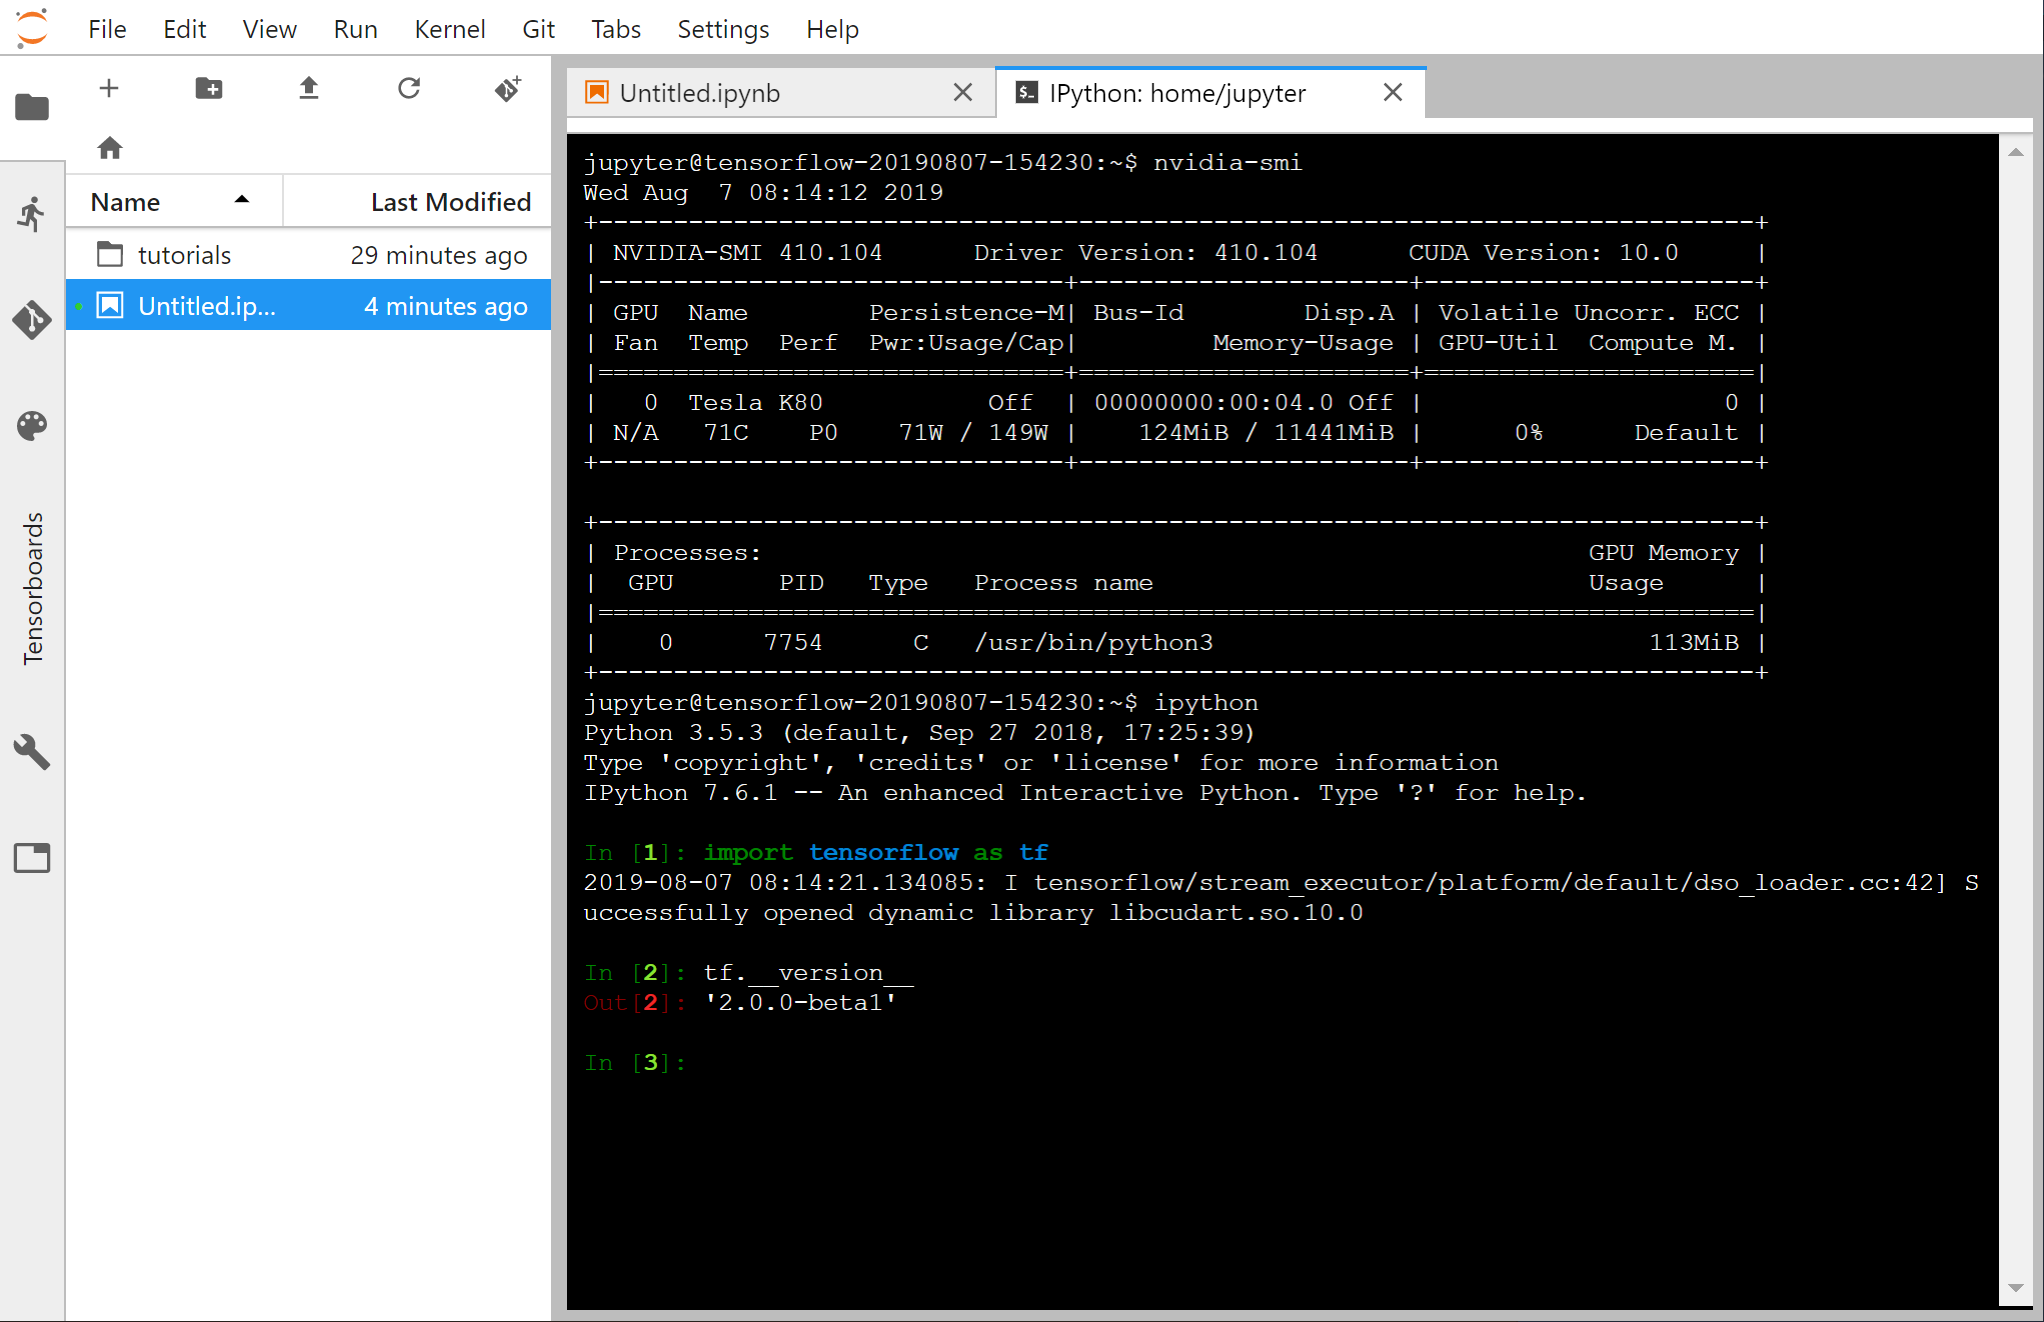Open the Commands palette sidebar icon
The height and width of the screenshot is (1322, 2044).
pyautogui.click(x=32, y=426)
